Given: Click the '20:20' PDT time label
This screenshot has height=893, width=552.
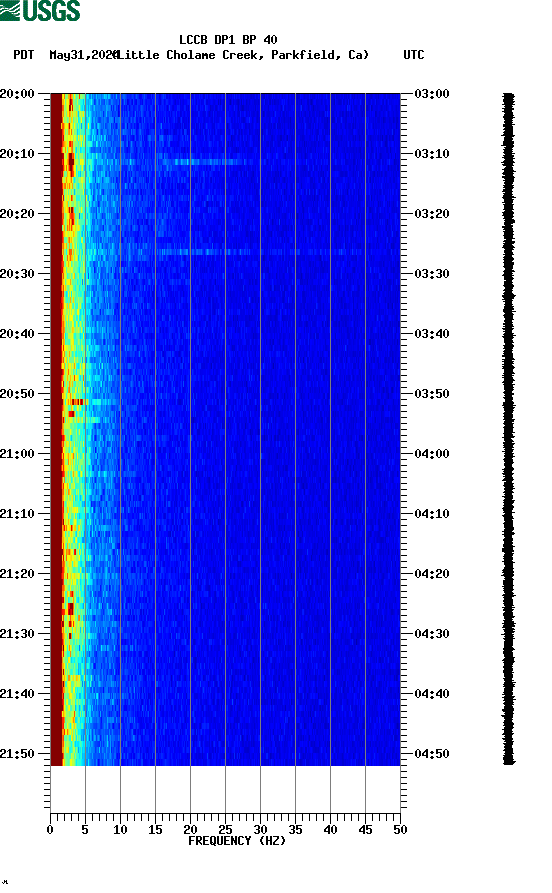Looking at the screenshot, I should pos(17,214).
